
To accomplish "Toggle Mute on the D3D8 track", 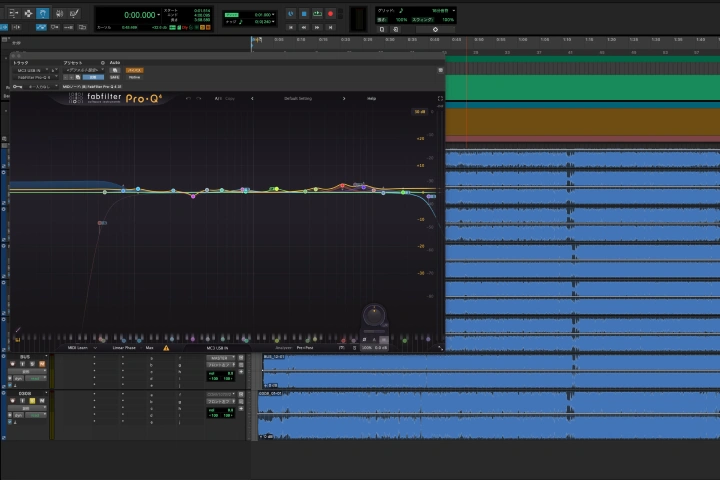I will (42, 401).
